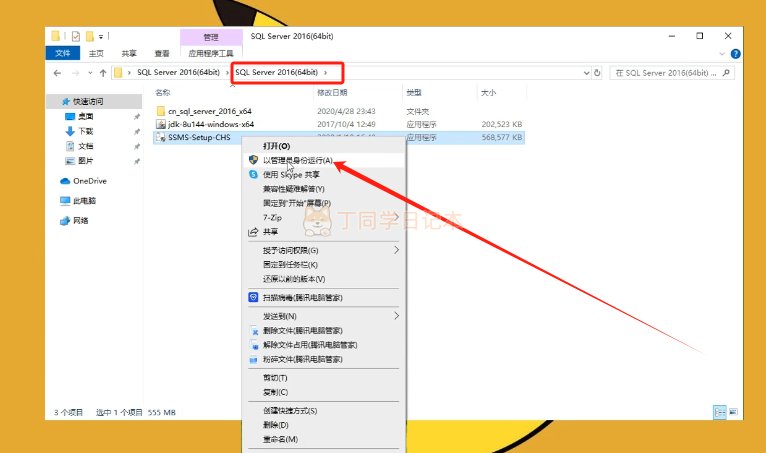Choose 粉碎文件(腾讯电脑管家)
Image resolution: width=766 pixels, height=453 pixels.
324,359
